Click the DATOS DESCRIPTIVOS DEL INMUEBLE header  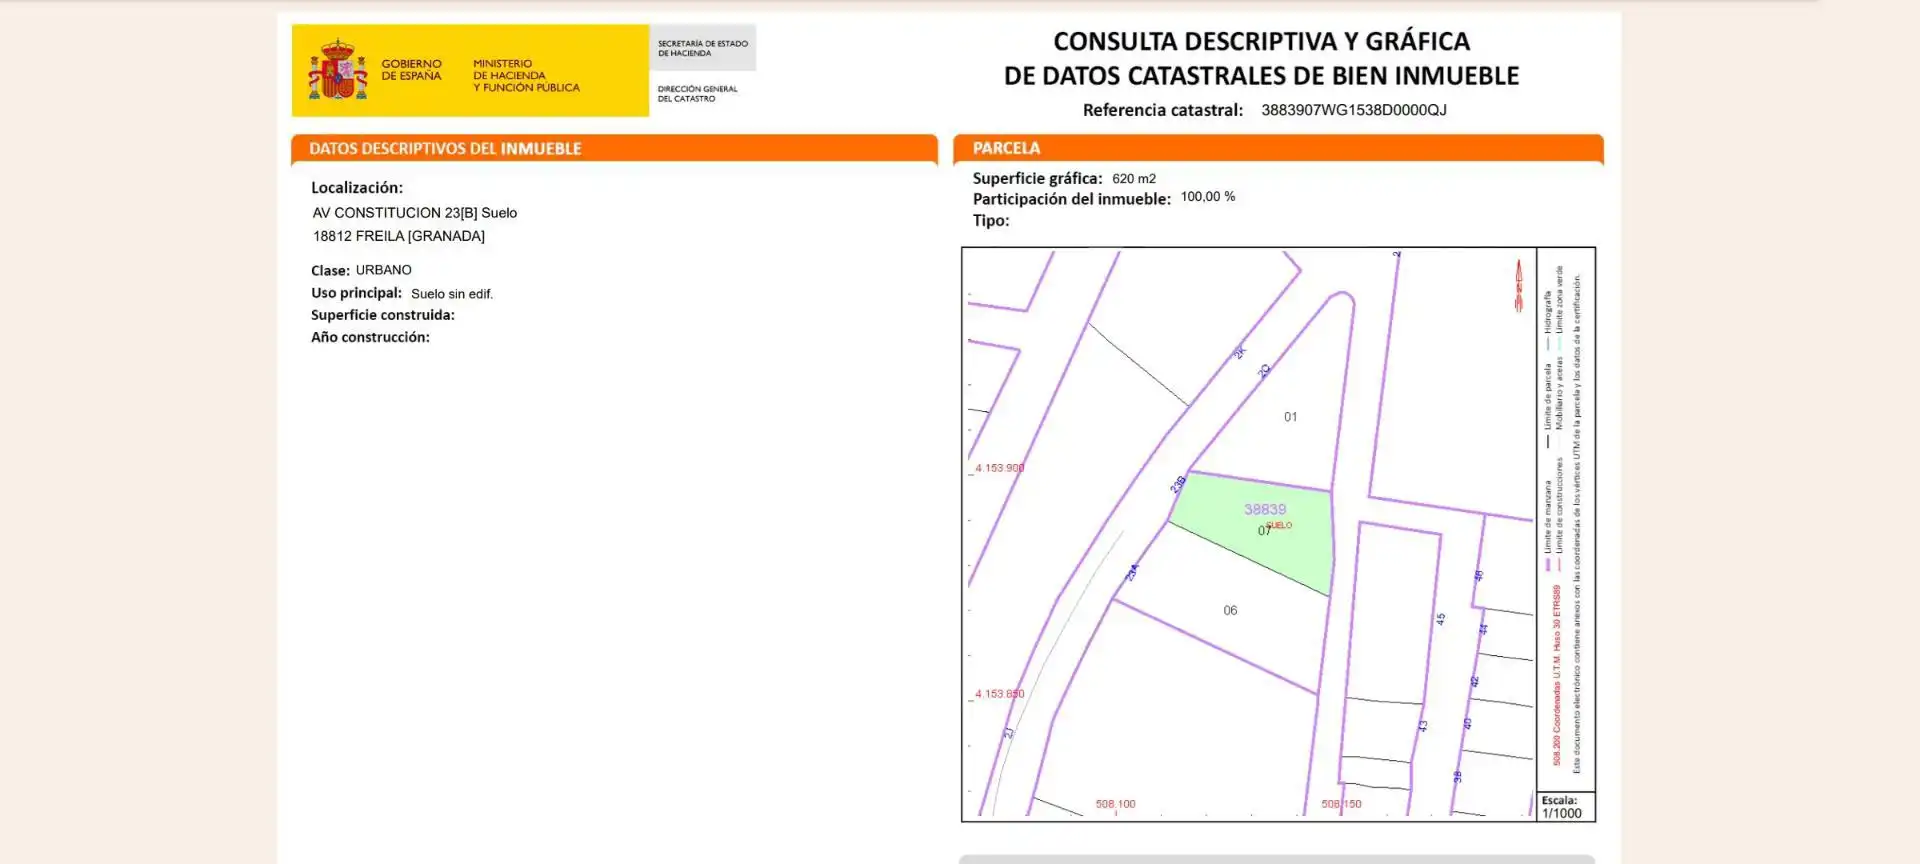pyautogui.click(x=445, y=149)
